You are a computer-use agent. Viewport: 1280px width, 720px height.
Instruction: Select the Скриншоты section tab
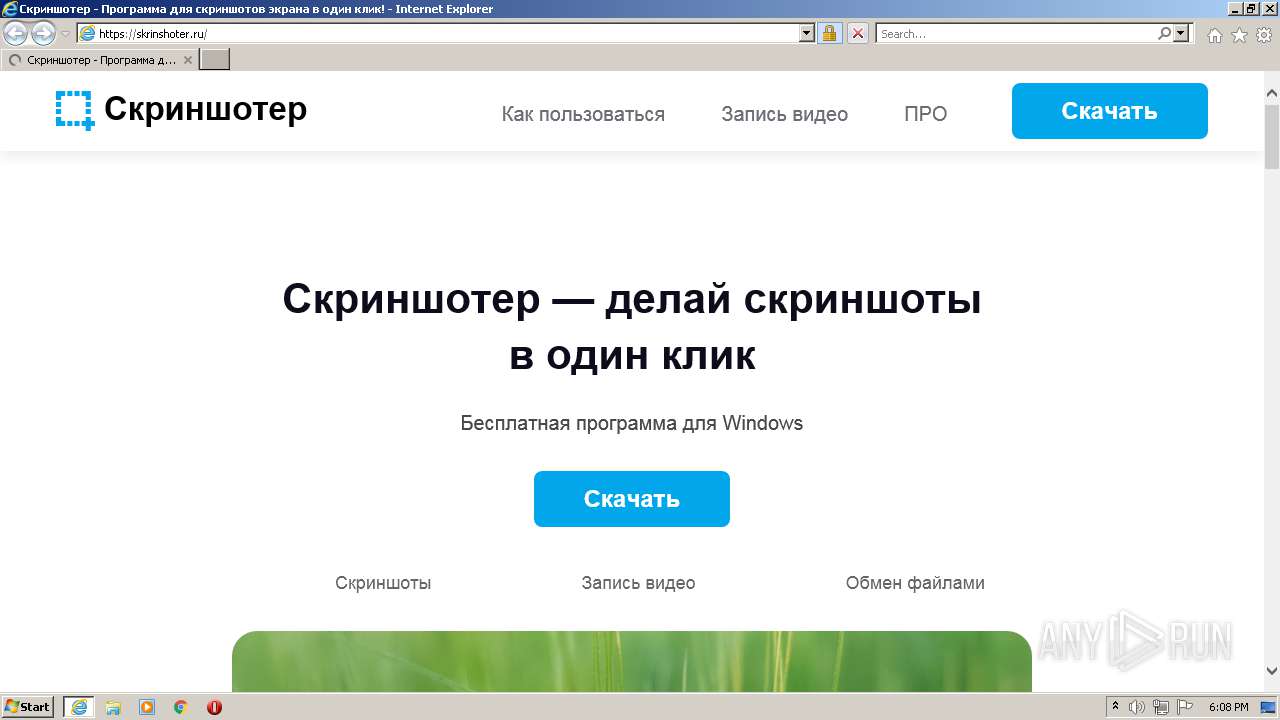383,583
